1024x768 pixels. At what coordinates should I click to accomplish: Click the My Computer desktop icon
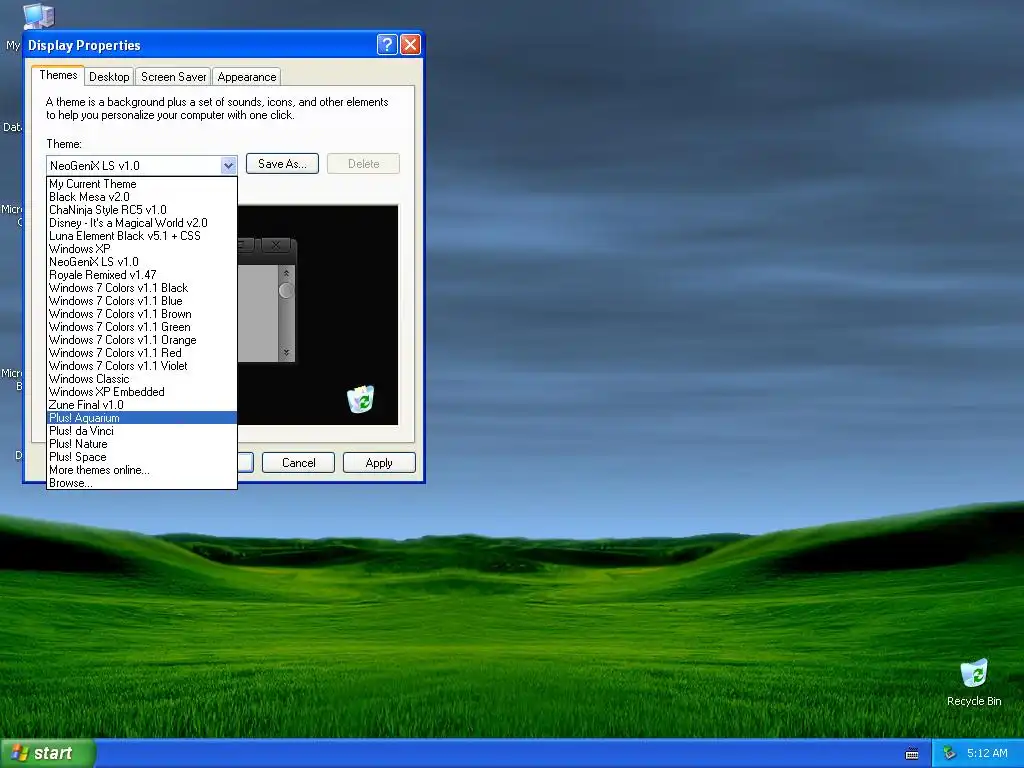click(x=39, y=17)
